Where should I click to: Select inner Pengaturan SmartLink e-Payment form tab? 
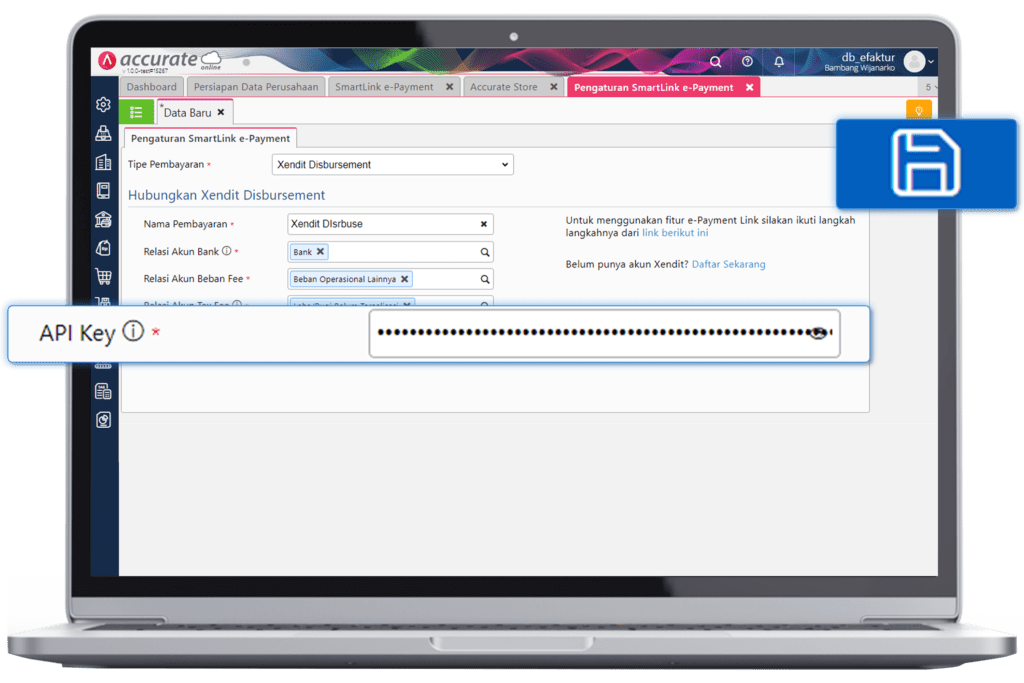coord(210,138)
